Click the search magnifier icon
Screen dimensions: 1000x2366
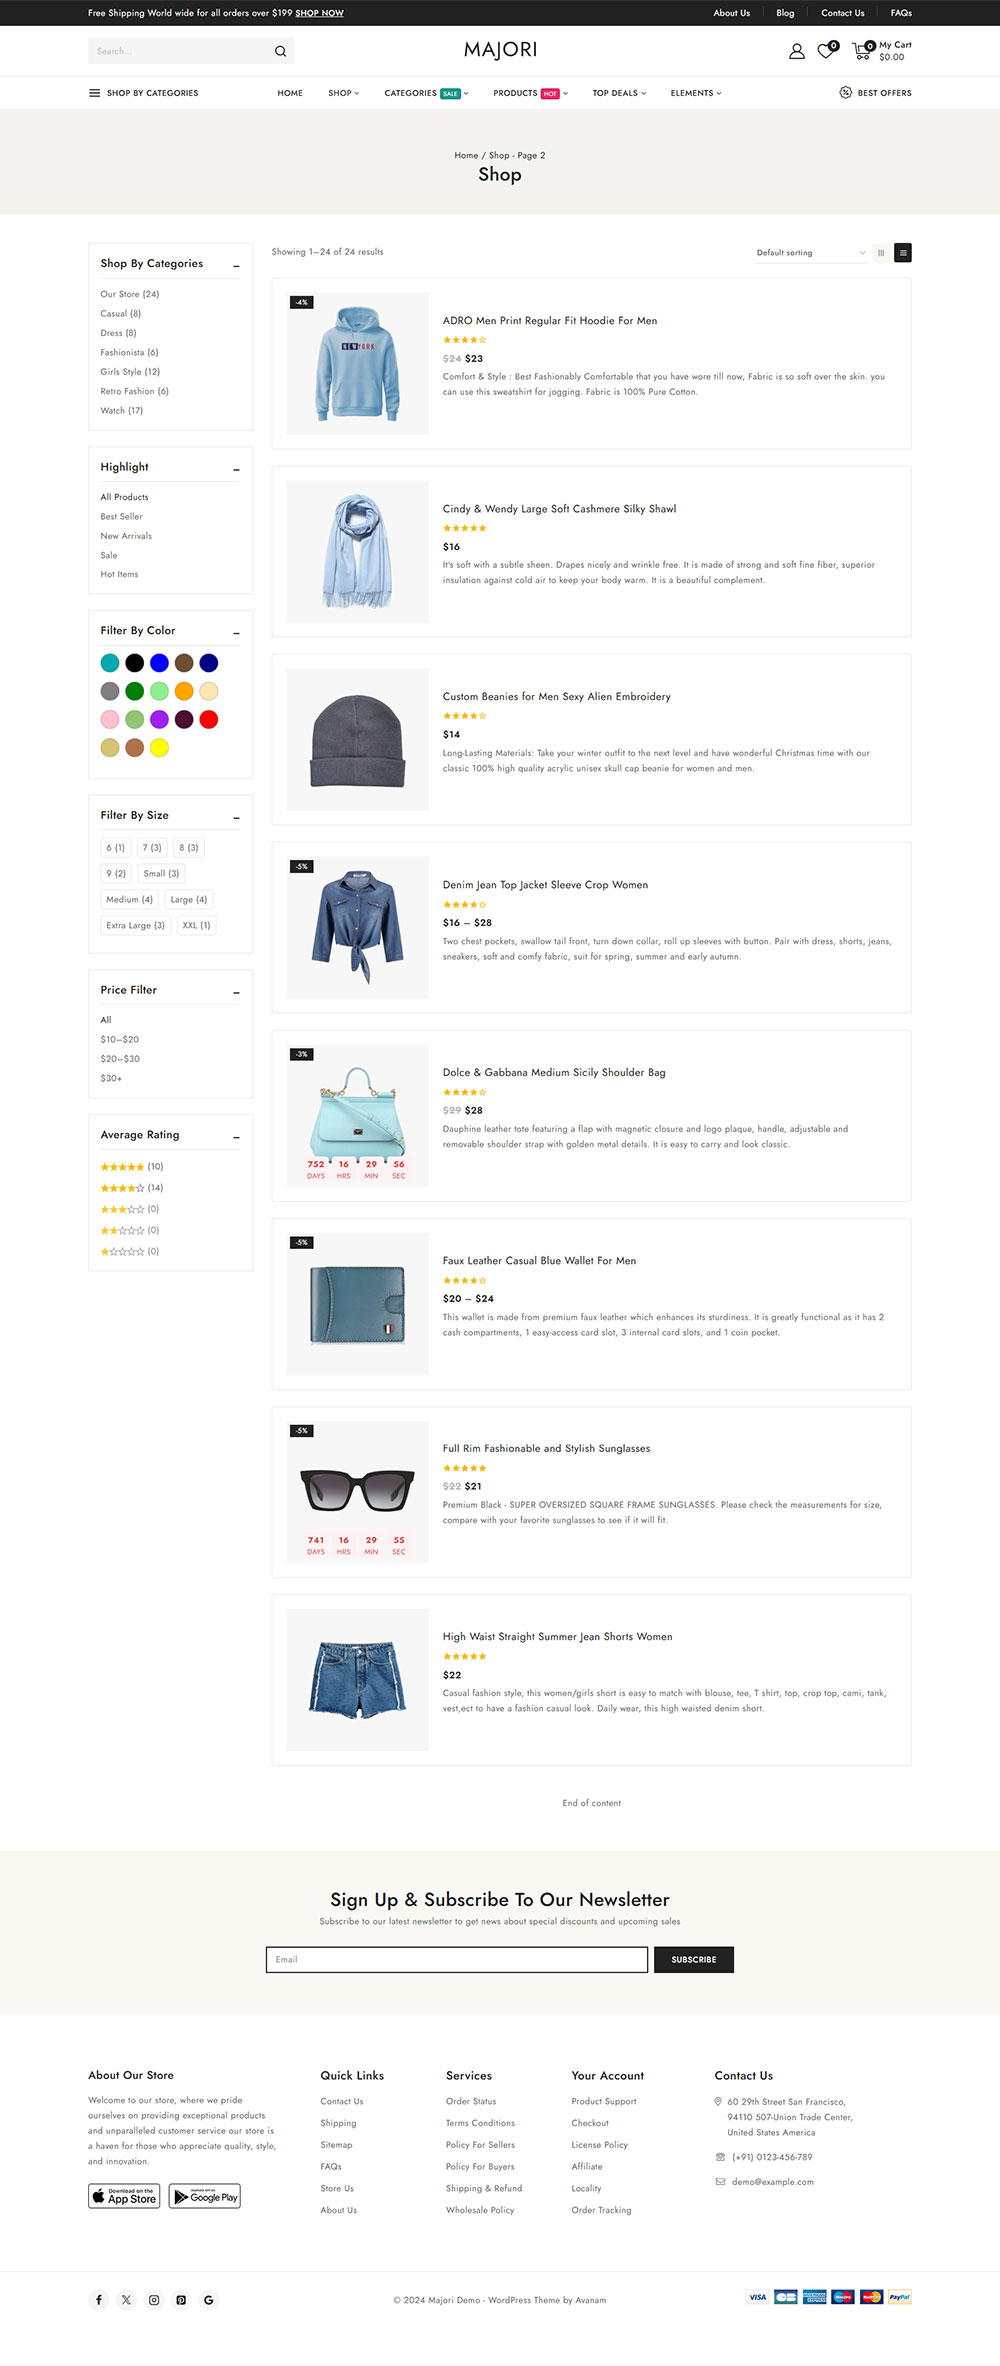coord(280,51)
